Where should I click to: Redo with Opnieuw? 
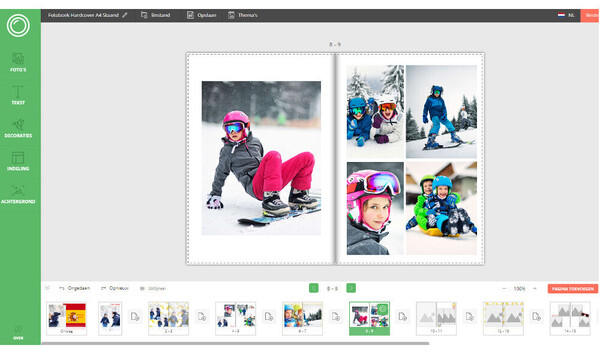(x=115, y=288)
